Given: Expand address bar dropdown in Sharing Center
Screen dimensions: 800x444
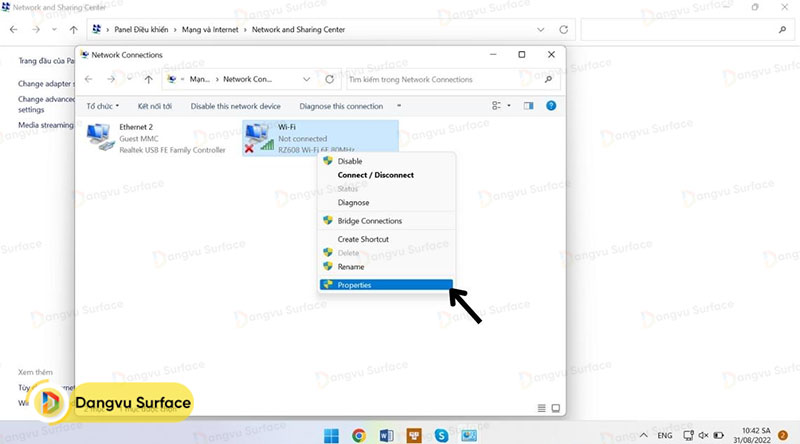Looking at the screenshot, I should click(x=540, y=30).
